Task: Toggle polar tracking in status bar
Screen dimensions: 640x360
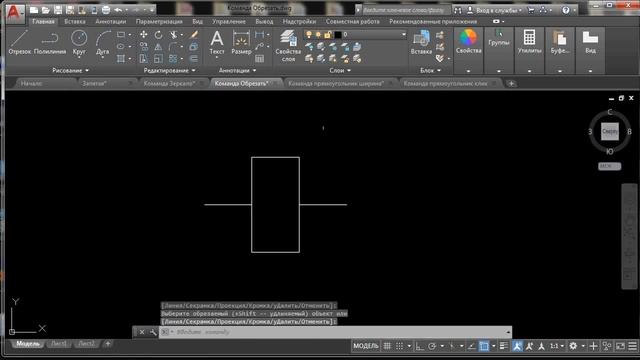Action: [432, 346]
